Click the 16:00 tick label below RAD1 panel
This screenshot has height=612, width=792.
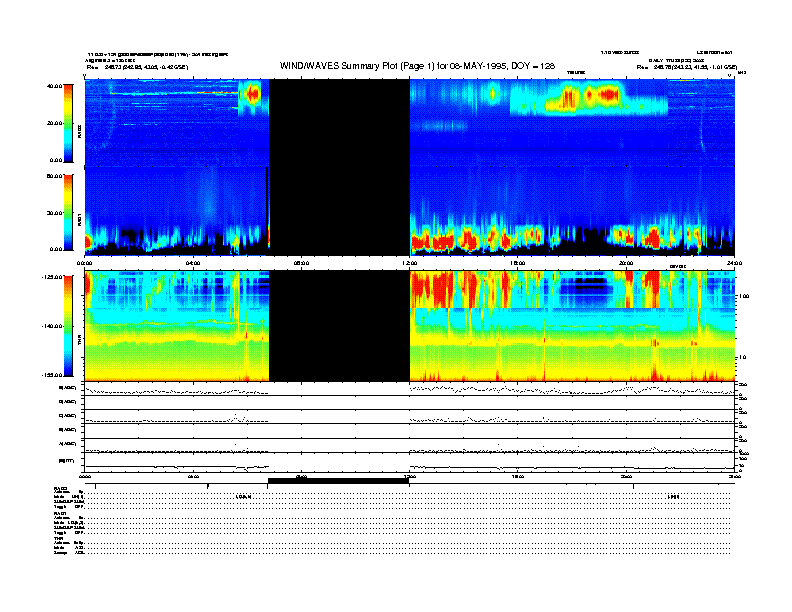[x=518, y=263]
